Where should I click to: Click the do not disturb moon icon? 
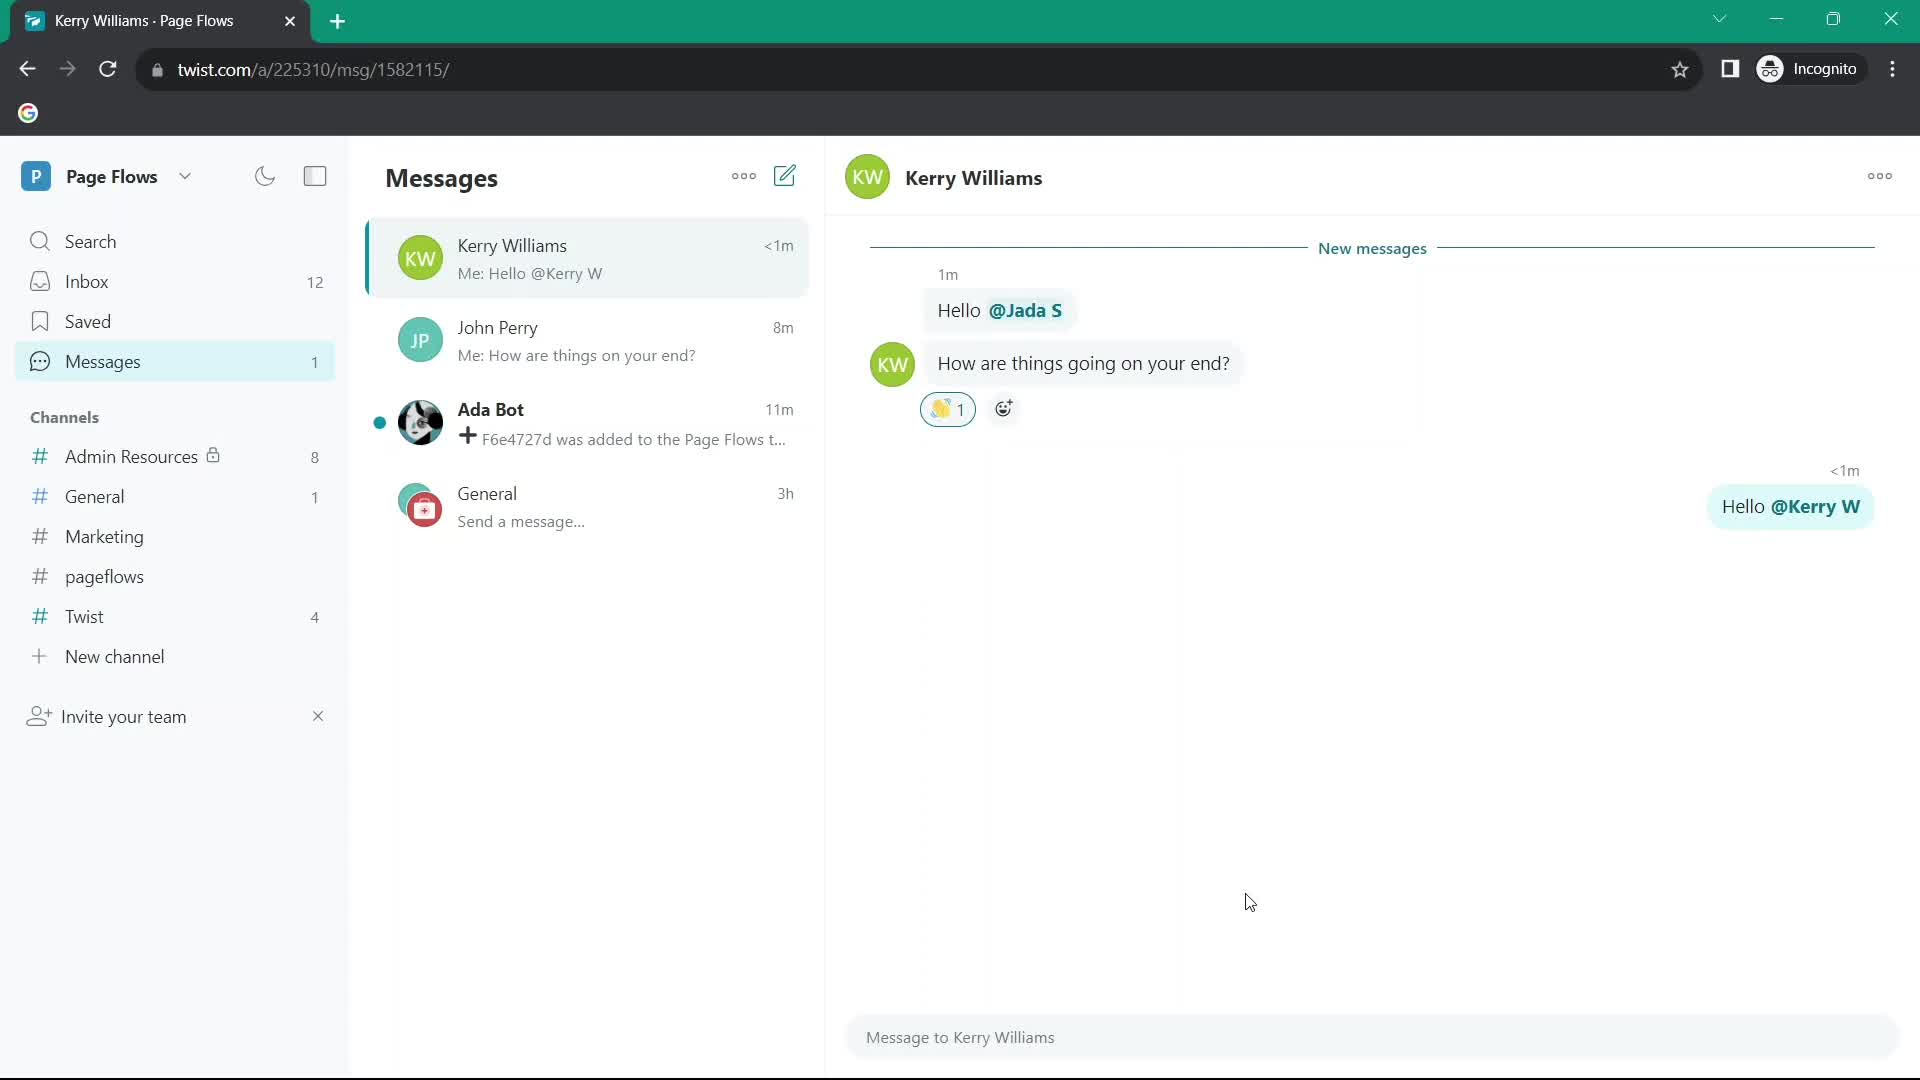(x=265, y=177)
